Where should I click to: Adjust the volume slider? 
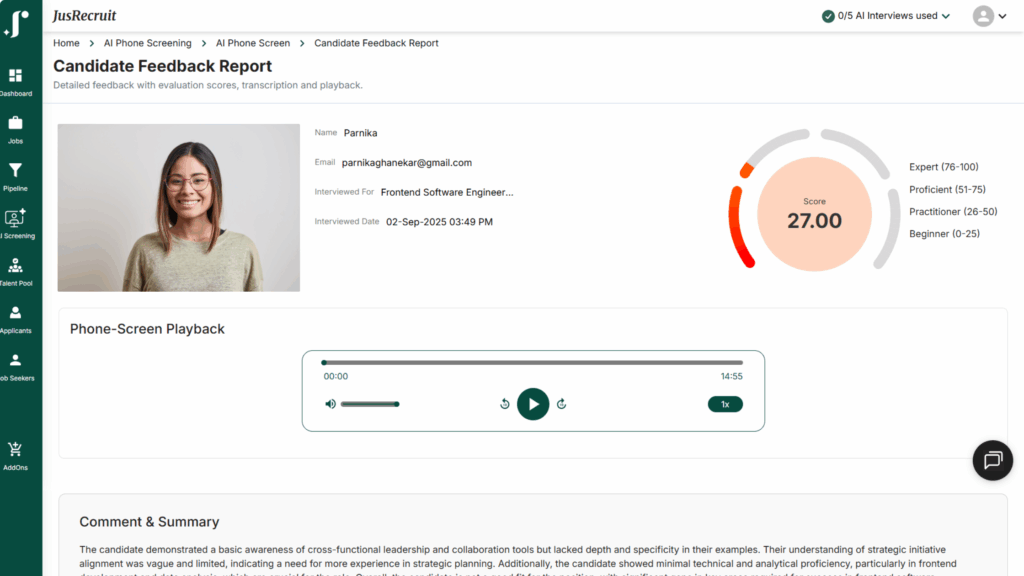tap(370, 404)
